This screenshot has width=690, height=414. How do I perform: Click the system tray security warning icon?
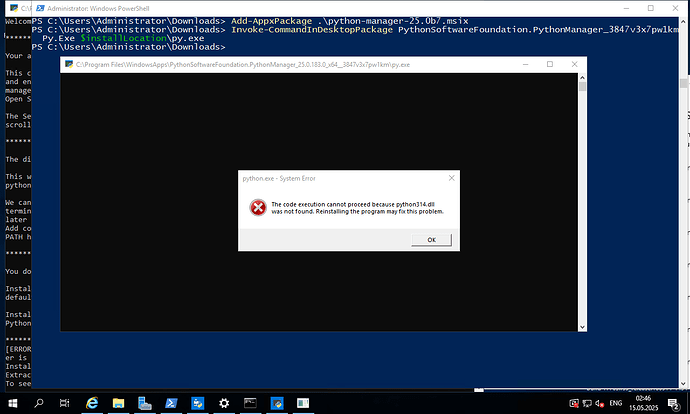coord(574,403)
